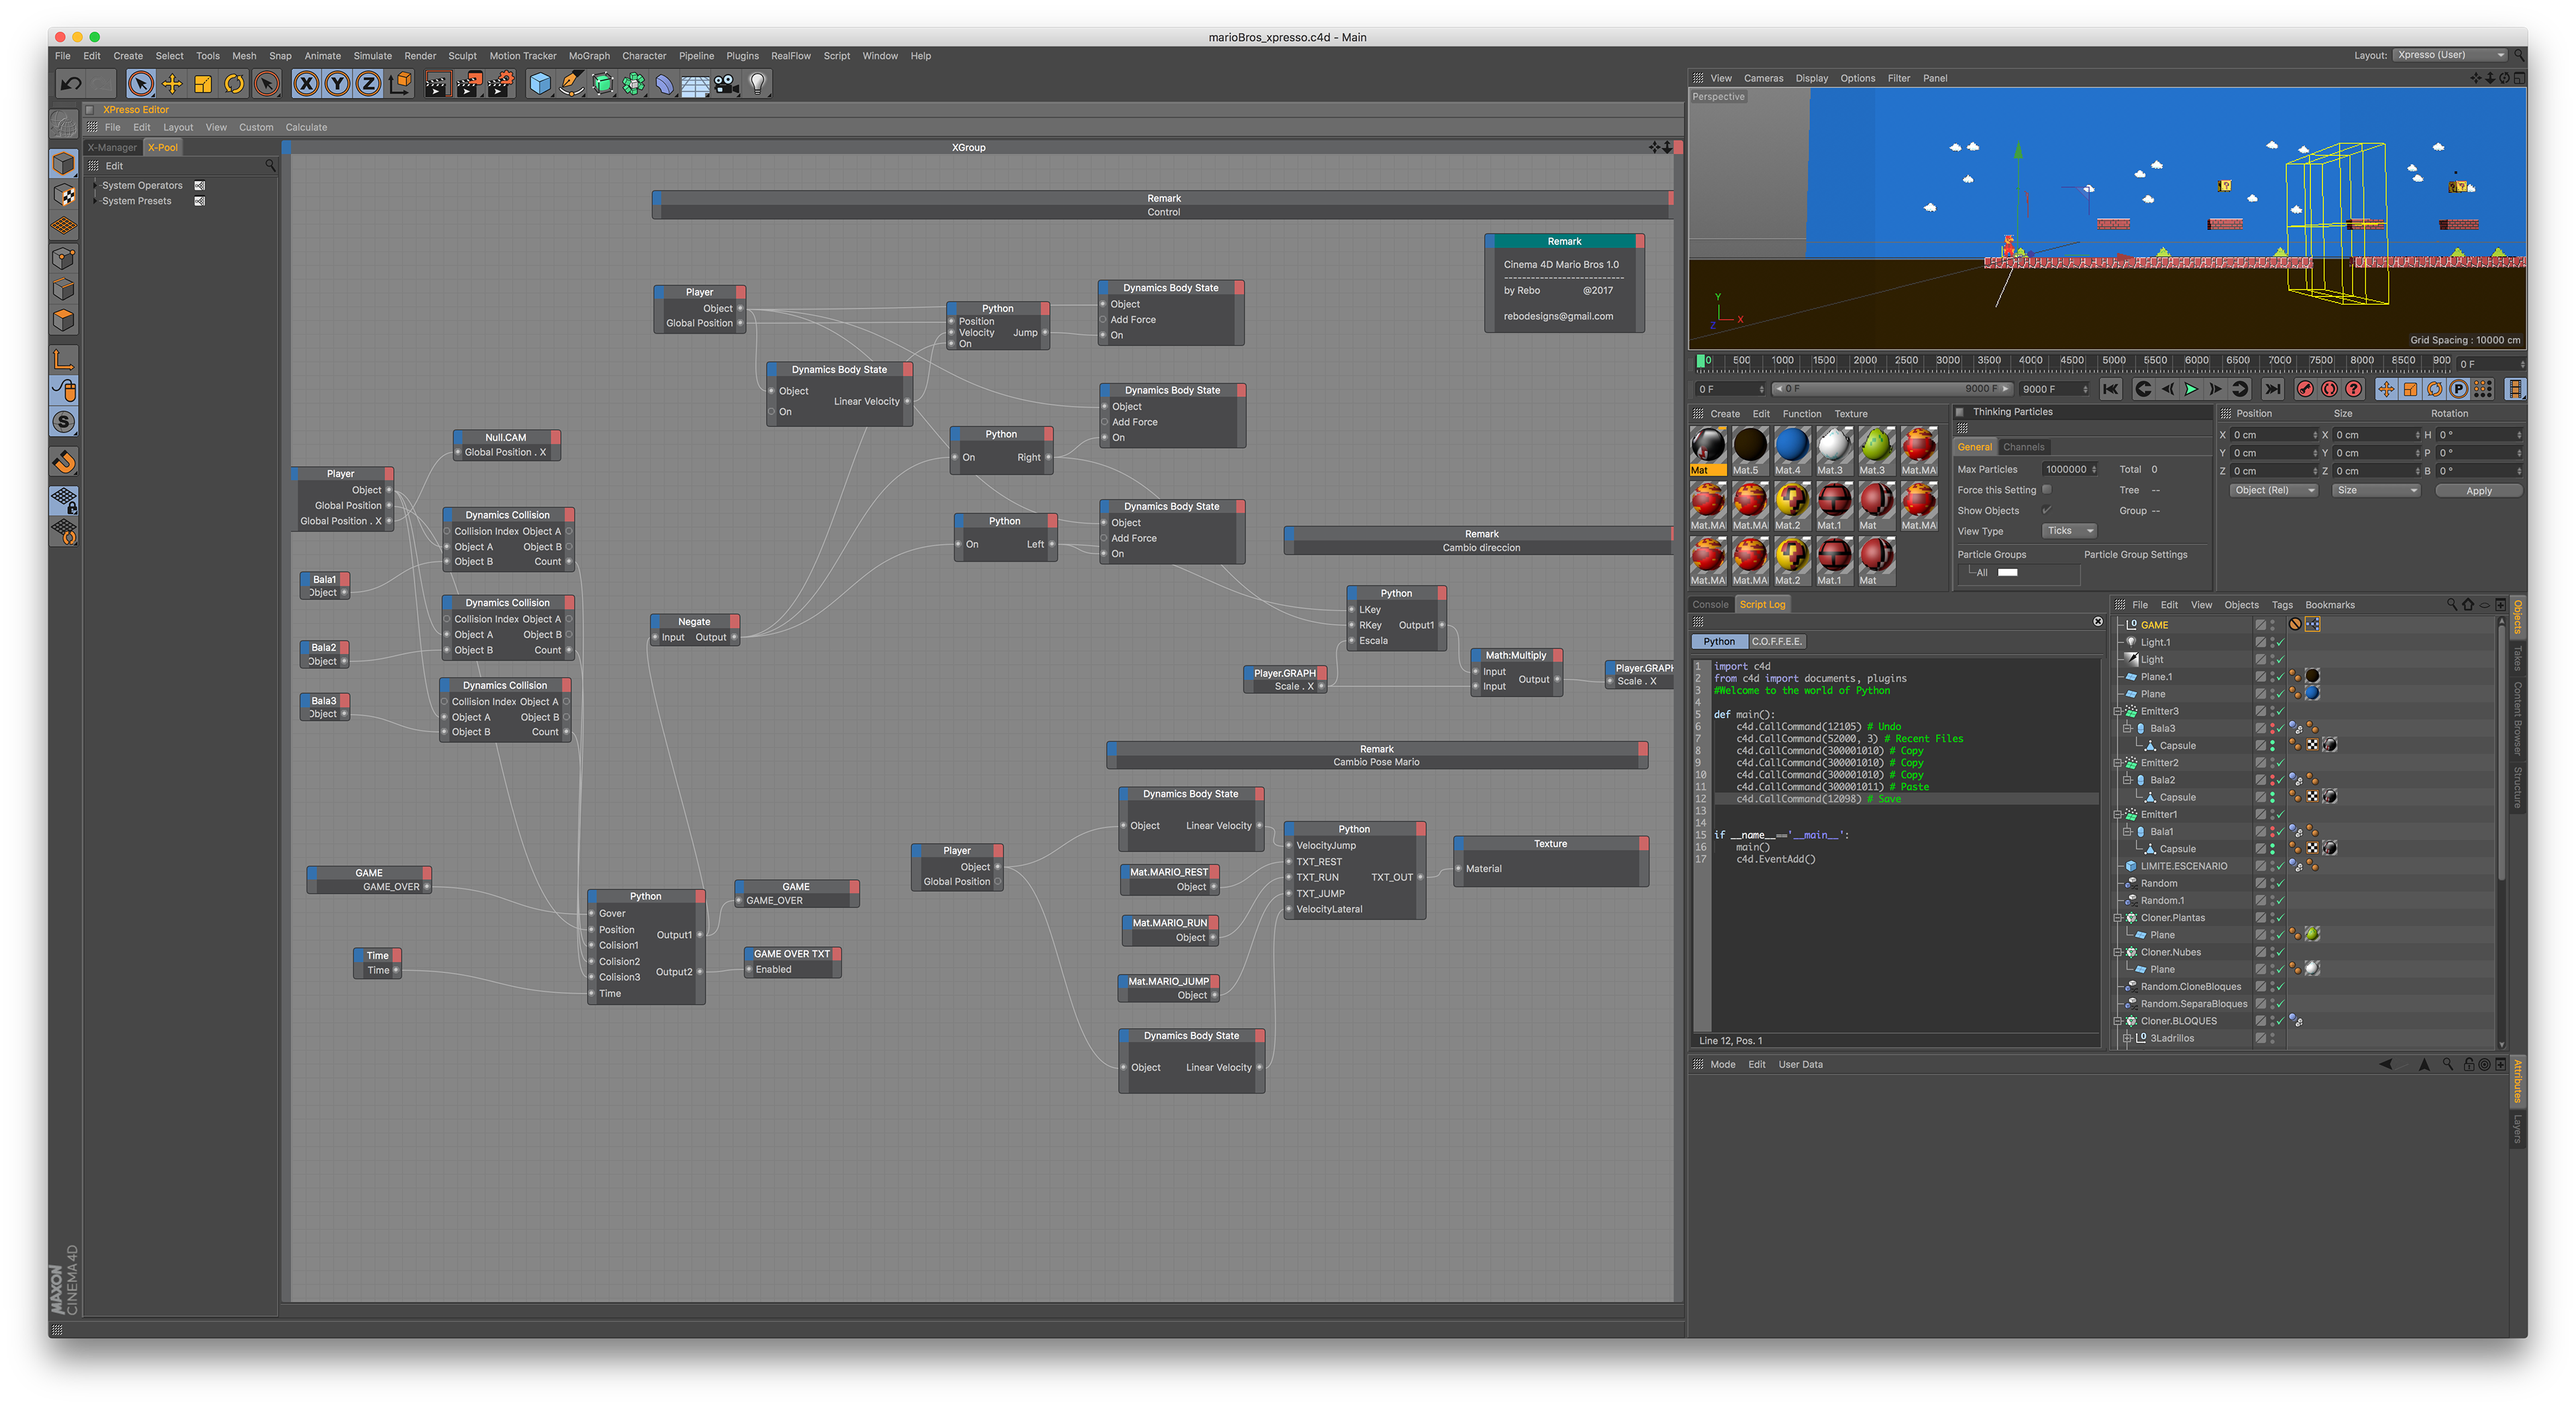Add a Light object from the toolbar
2576x1407 pixels.
tap(758, 84)
